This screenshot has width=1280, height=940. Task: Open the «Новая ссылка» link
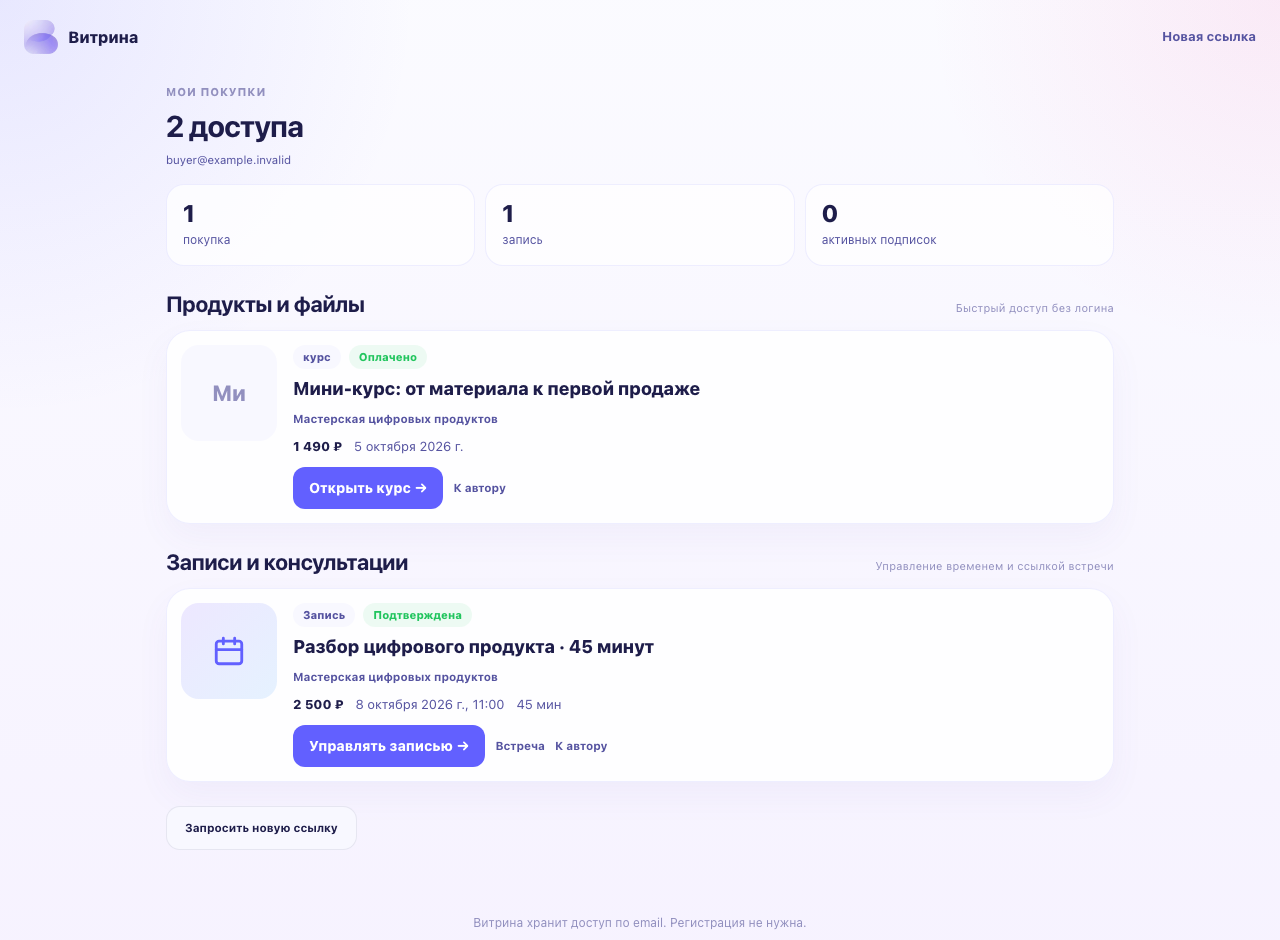[1208, 37]
